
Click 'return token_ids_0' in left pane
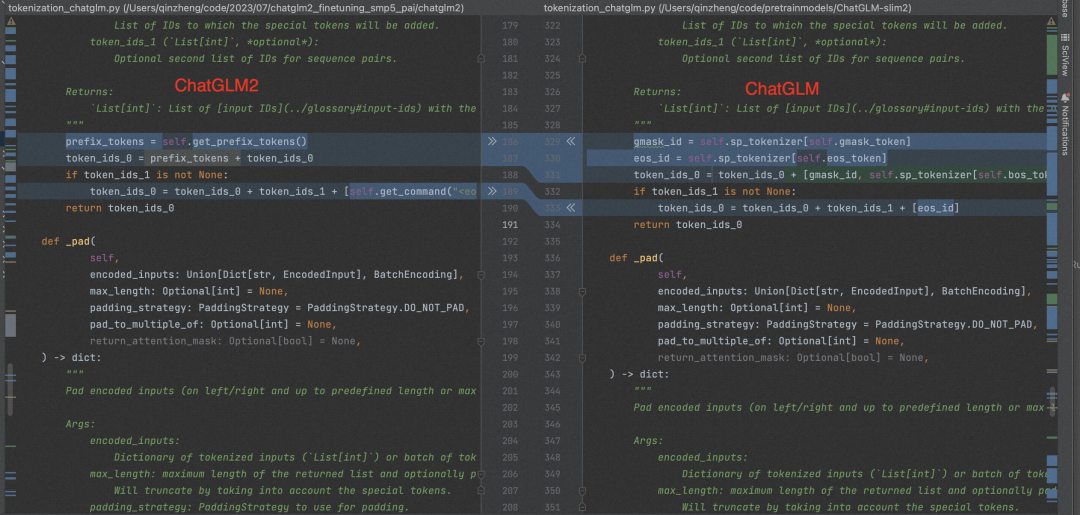pyautogui.click(x=120, y=208)
